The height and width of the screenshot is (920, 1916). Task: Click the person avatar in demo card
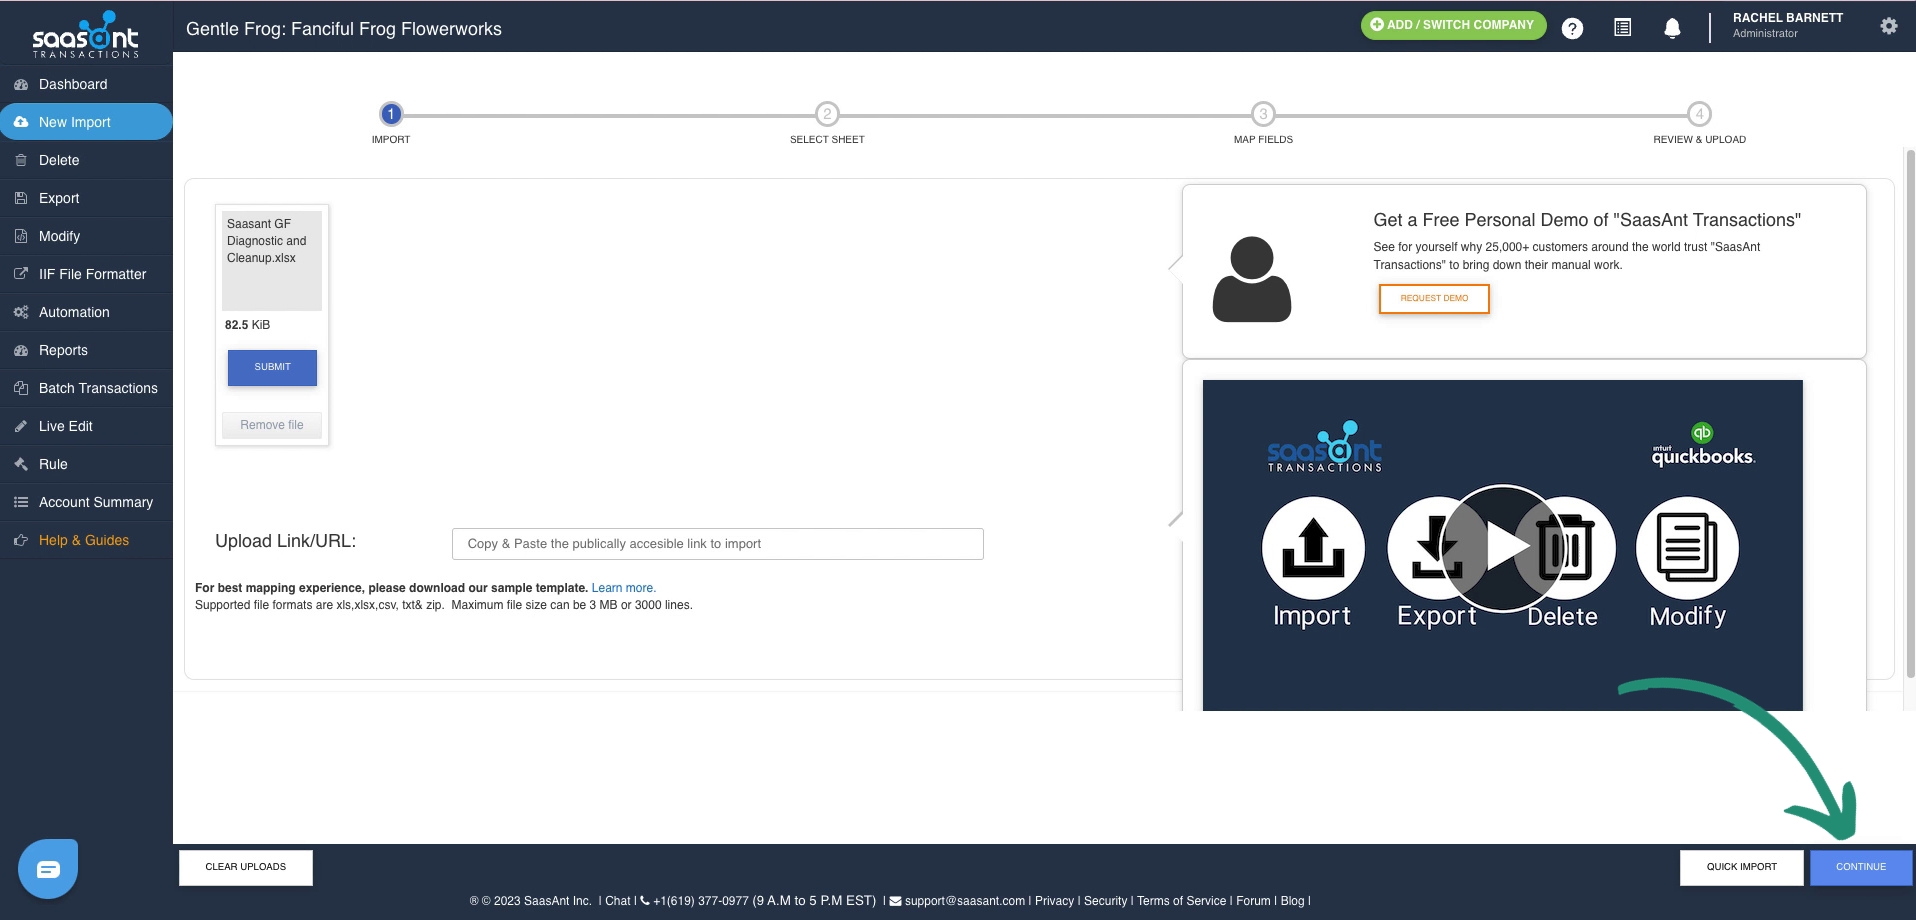coord(1252,279)
